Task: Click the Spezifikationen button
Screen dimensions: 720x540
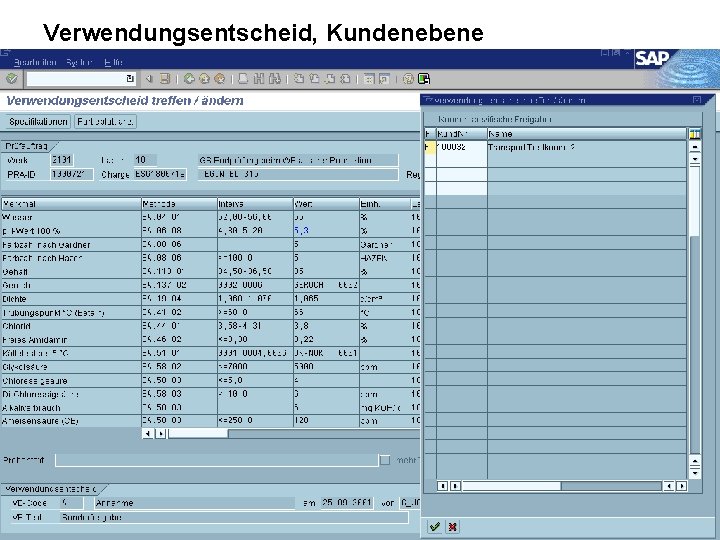Action: click(38, 122)
